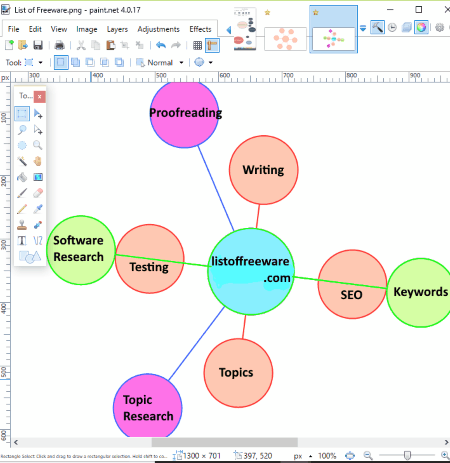
Task: Select the Ellipse Select tool
Action: 22,145
